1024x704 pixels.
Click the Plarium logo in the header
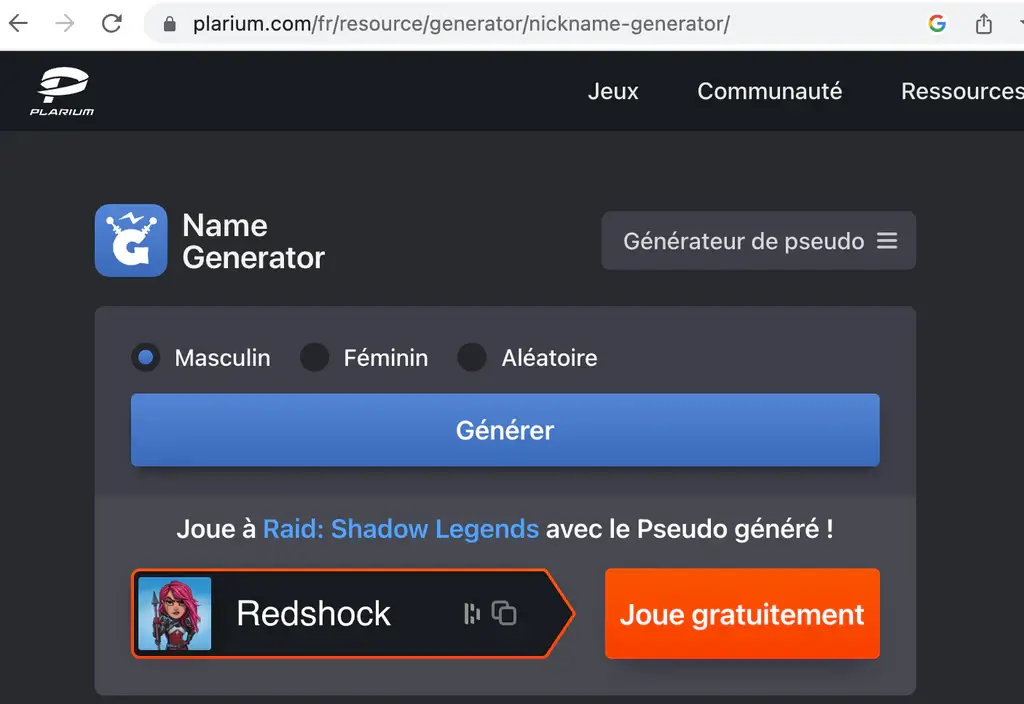61,92
